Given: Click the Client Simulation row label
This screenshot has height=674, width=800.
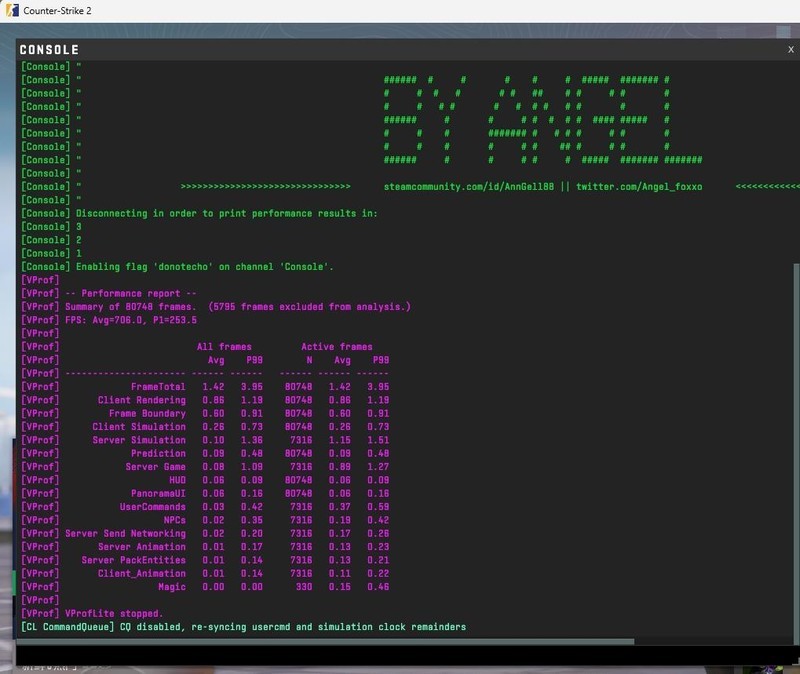Looking at the screenshot, I should point(139,427).
